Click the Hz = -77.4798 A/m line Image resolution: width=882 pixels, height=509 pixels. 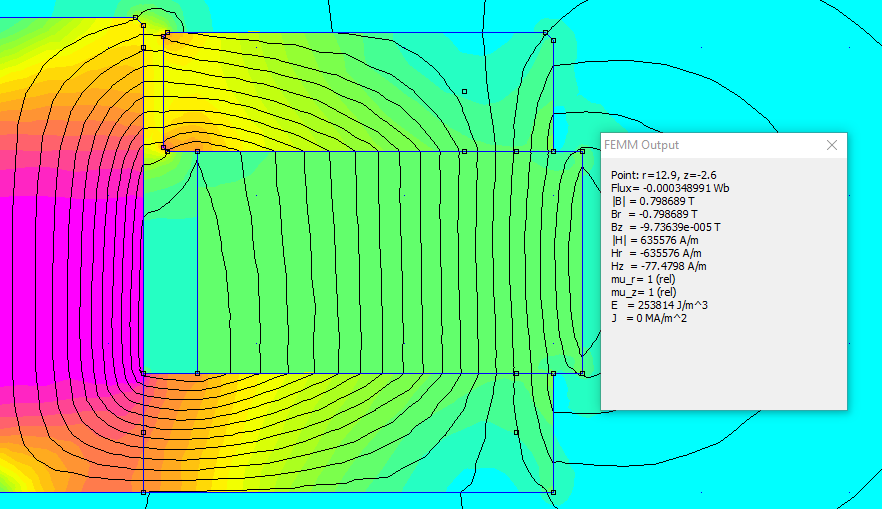click(x=659, y=265)
